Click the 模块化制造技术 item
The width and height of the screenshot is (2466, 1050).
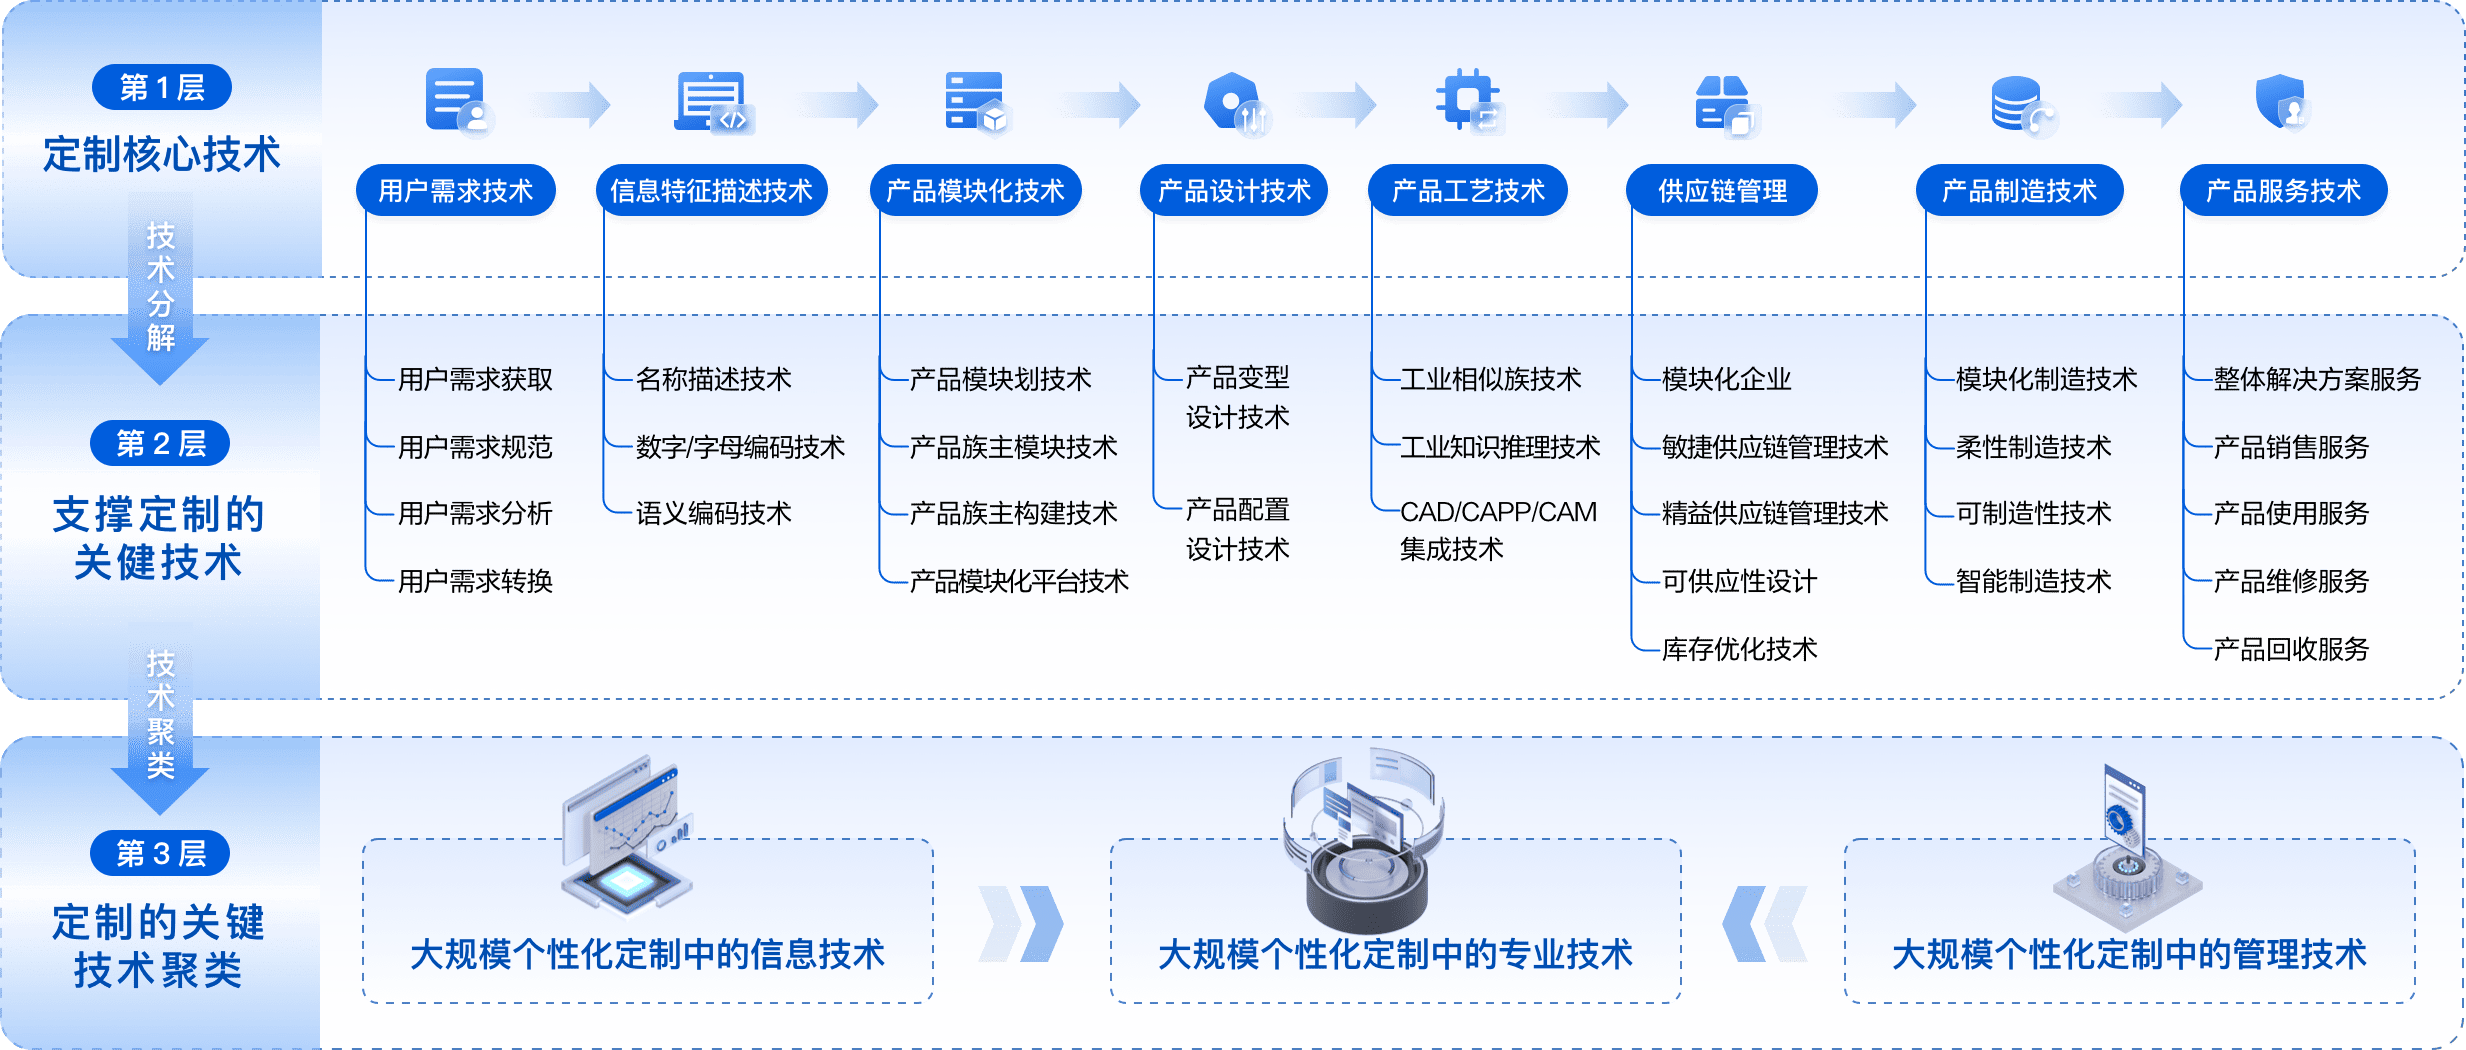(2046, 379)
